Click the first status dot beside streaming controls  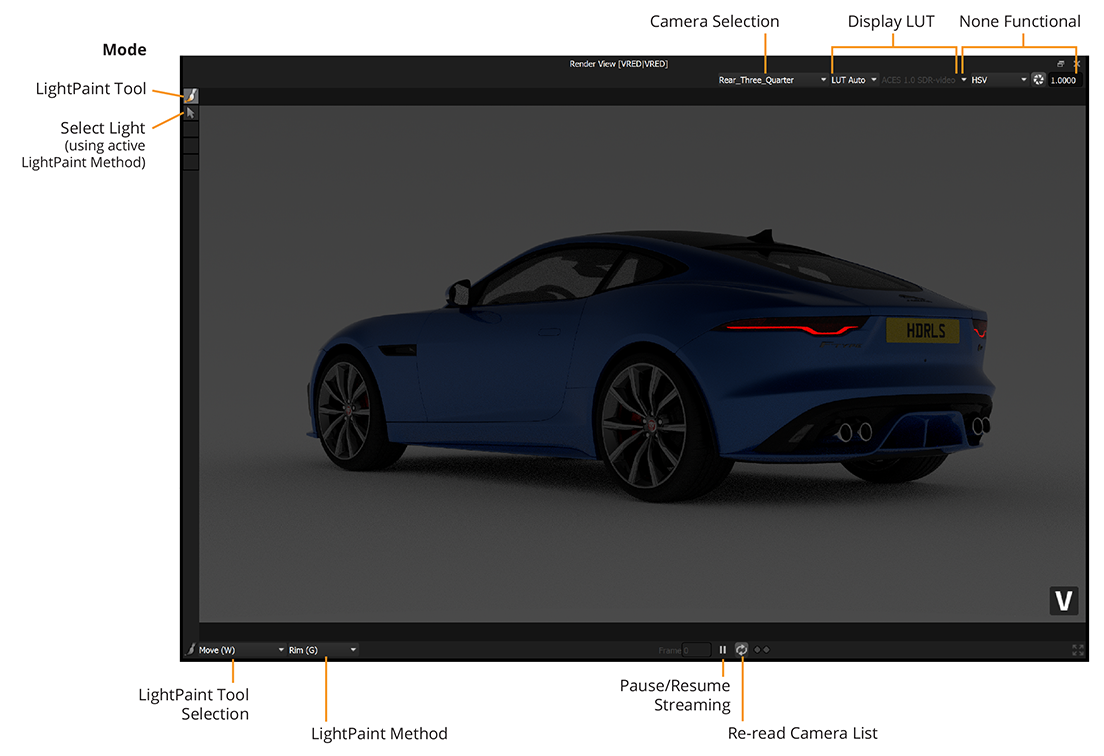point(757,650)
